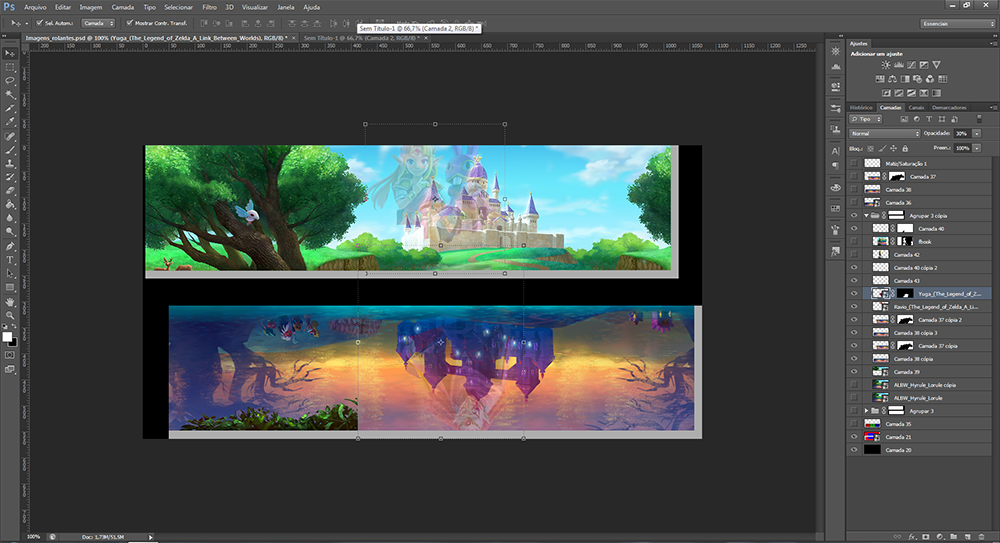Viewport: 1000px width, 543px height.
Task: Select the Hand tool
Action: [x=10, y=302]
